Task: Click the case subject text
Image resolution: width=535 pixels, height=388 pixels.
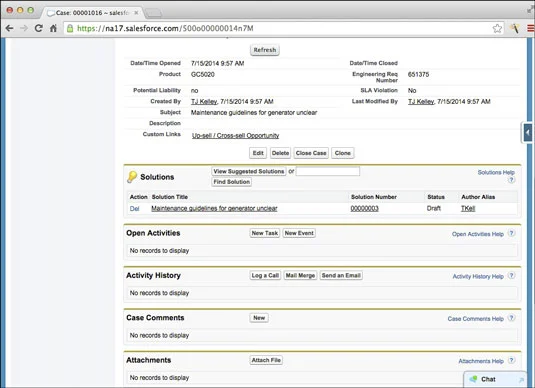Action: pos(254,113)
